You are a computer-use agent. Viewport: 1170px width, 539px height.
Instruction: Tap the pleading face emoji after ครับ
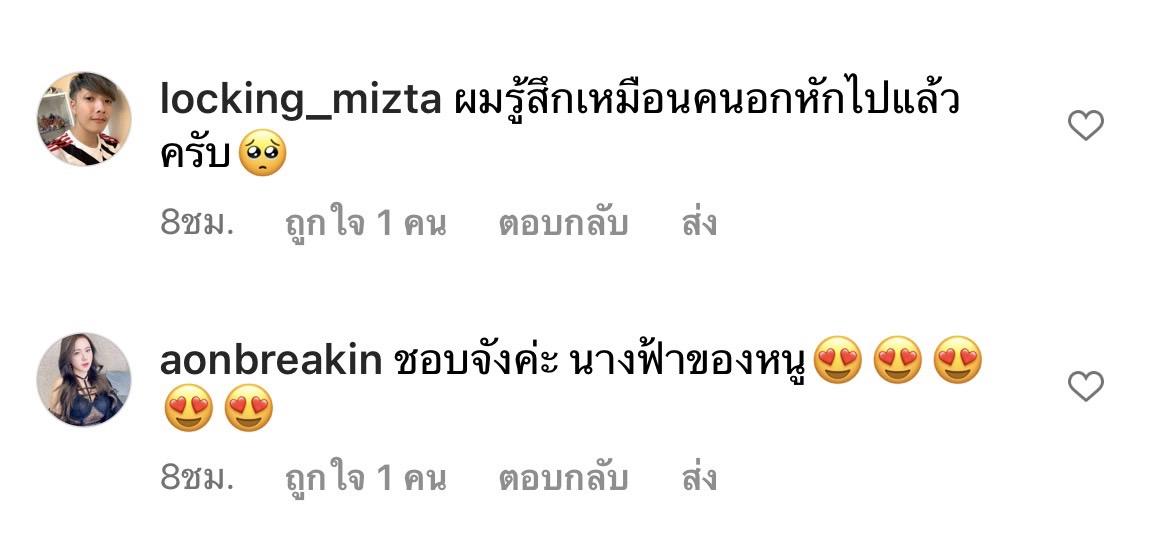coord(262,152)
